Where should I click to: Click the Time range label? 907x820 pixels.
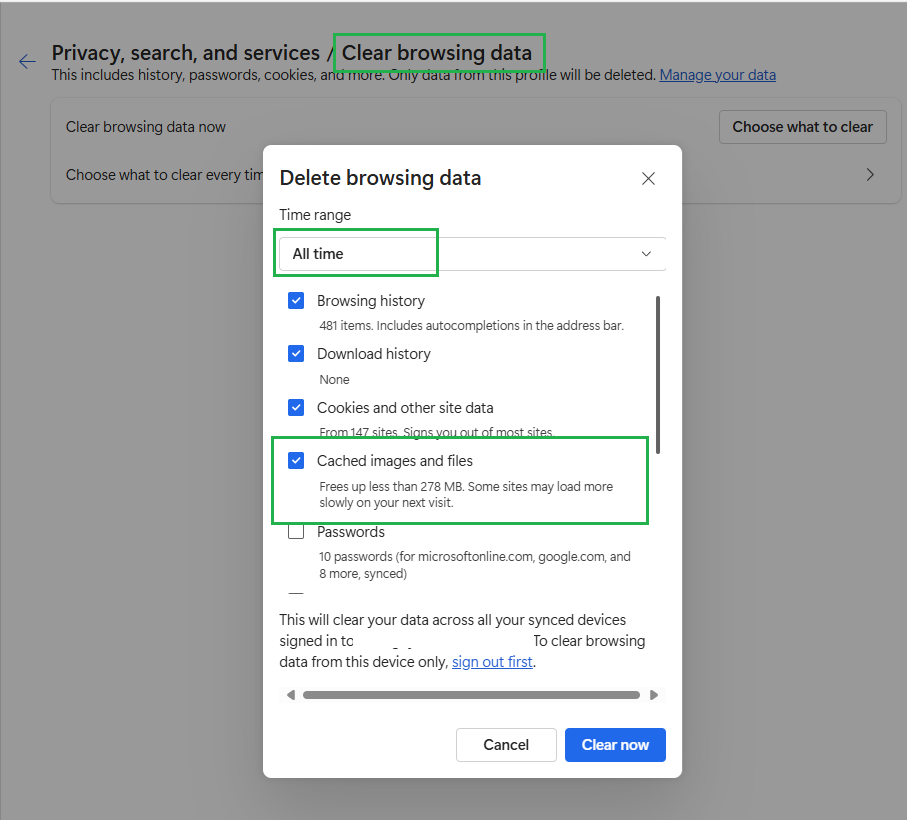(x=315, y=215)
